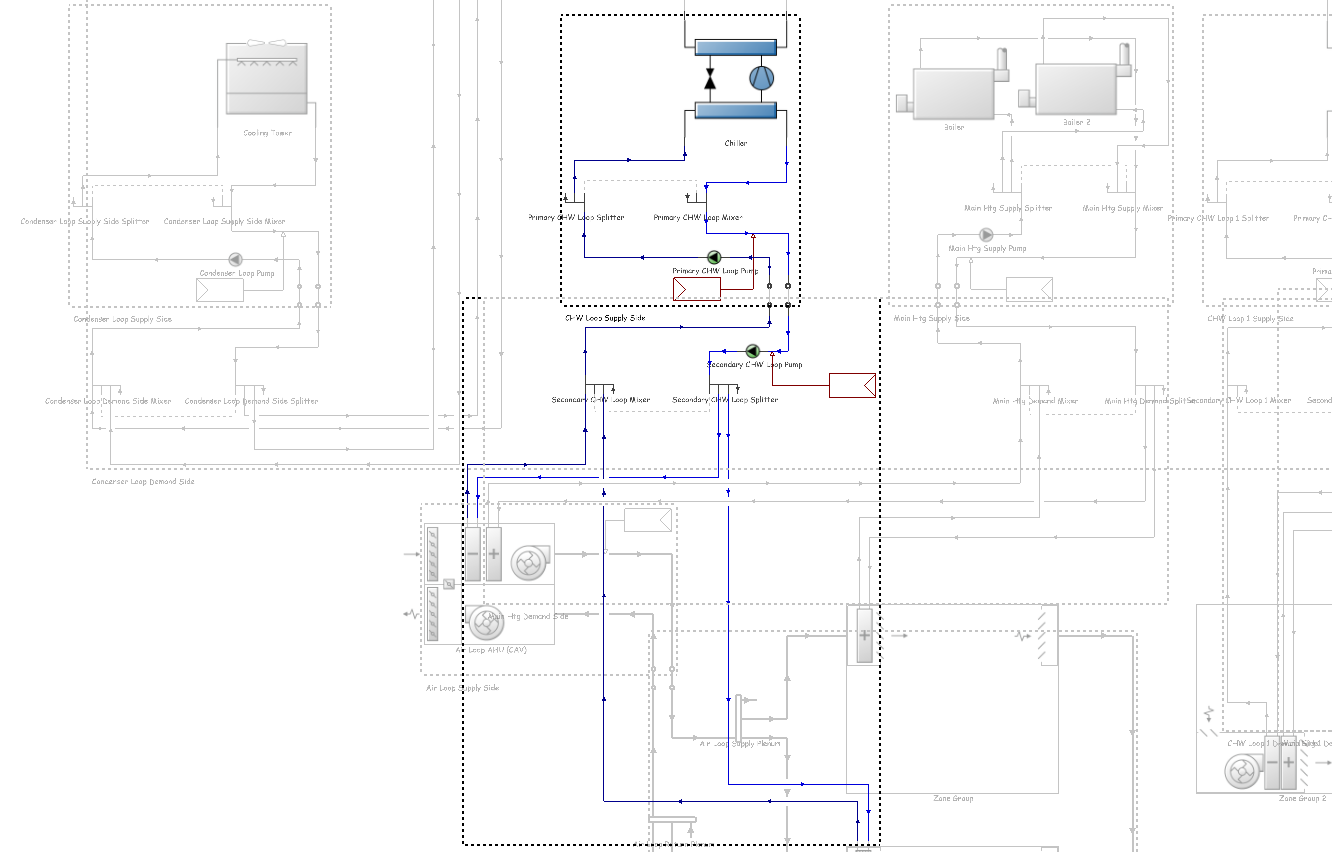Click the first Boiler unit

(952, 93)
